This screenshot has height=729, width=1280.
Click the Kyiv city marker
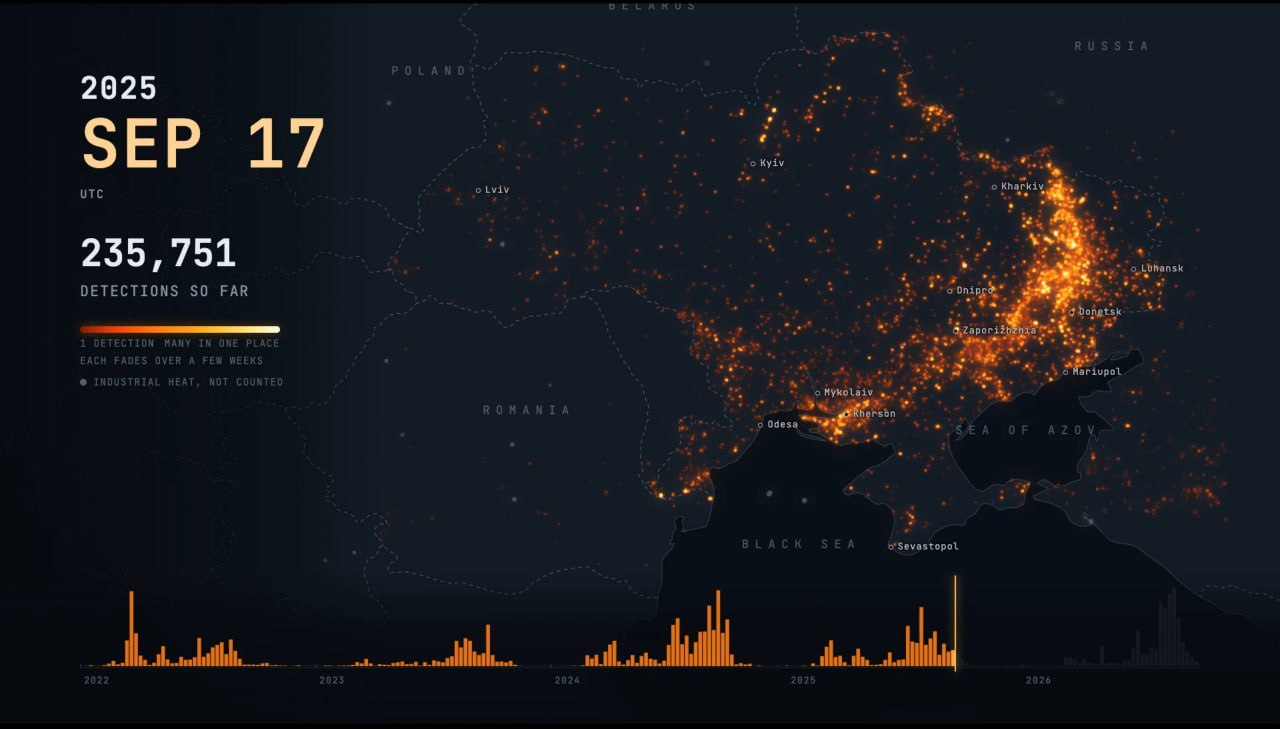pos(753,163)
